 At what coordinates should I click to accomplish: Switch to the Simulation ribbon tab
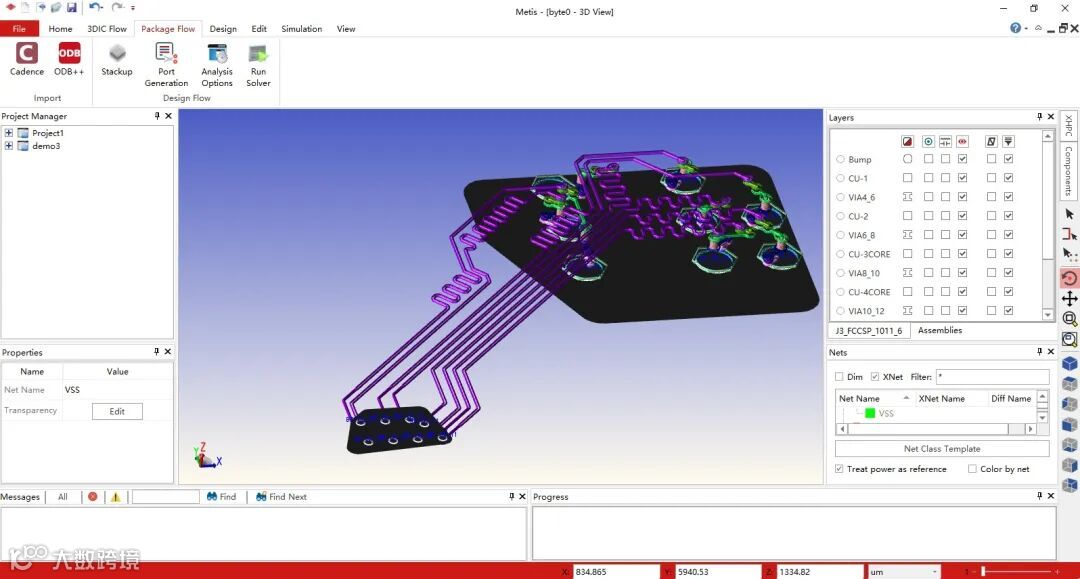click(302, 29)
